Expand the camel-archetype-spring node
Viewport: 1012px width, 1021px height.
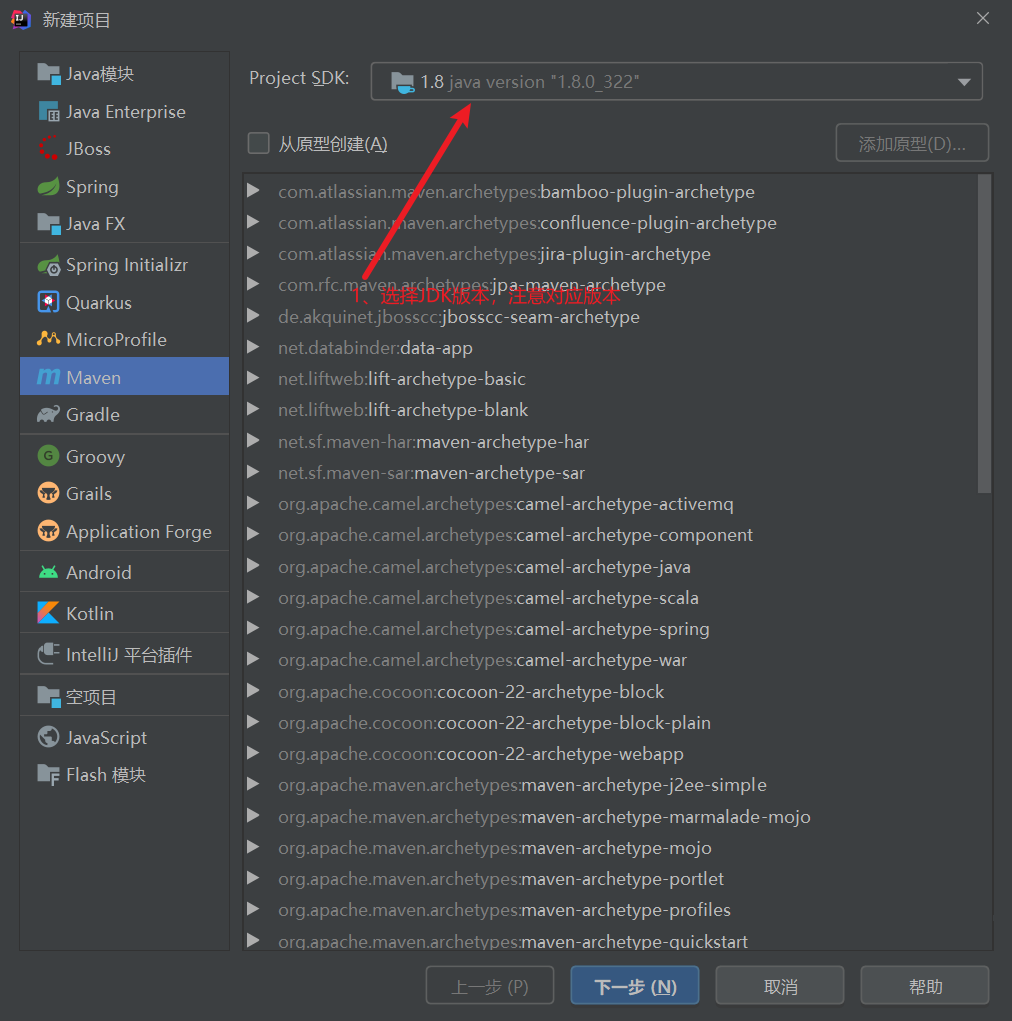(254, 628)
